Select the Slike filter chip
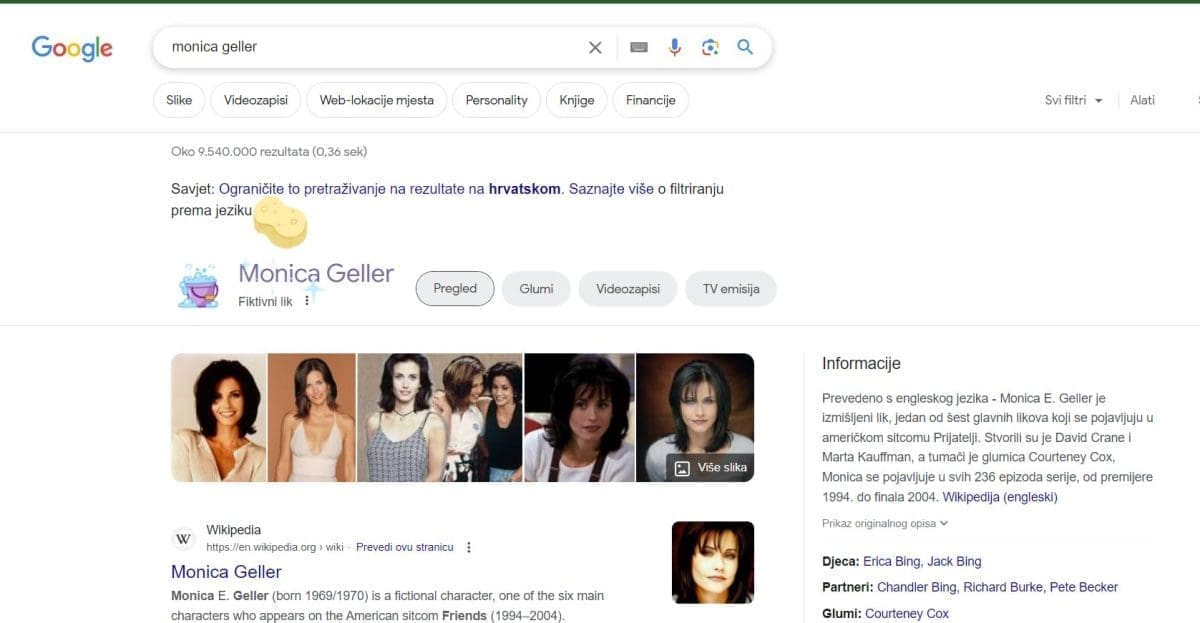Screen dimensions: 1200x623 (178, 100)
